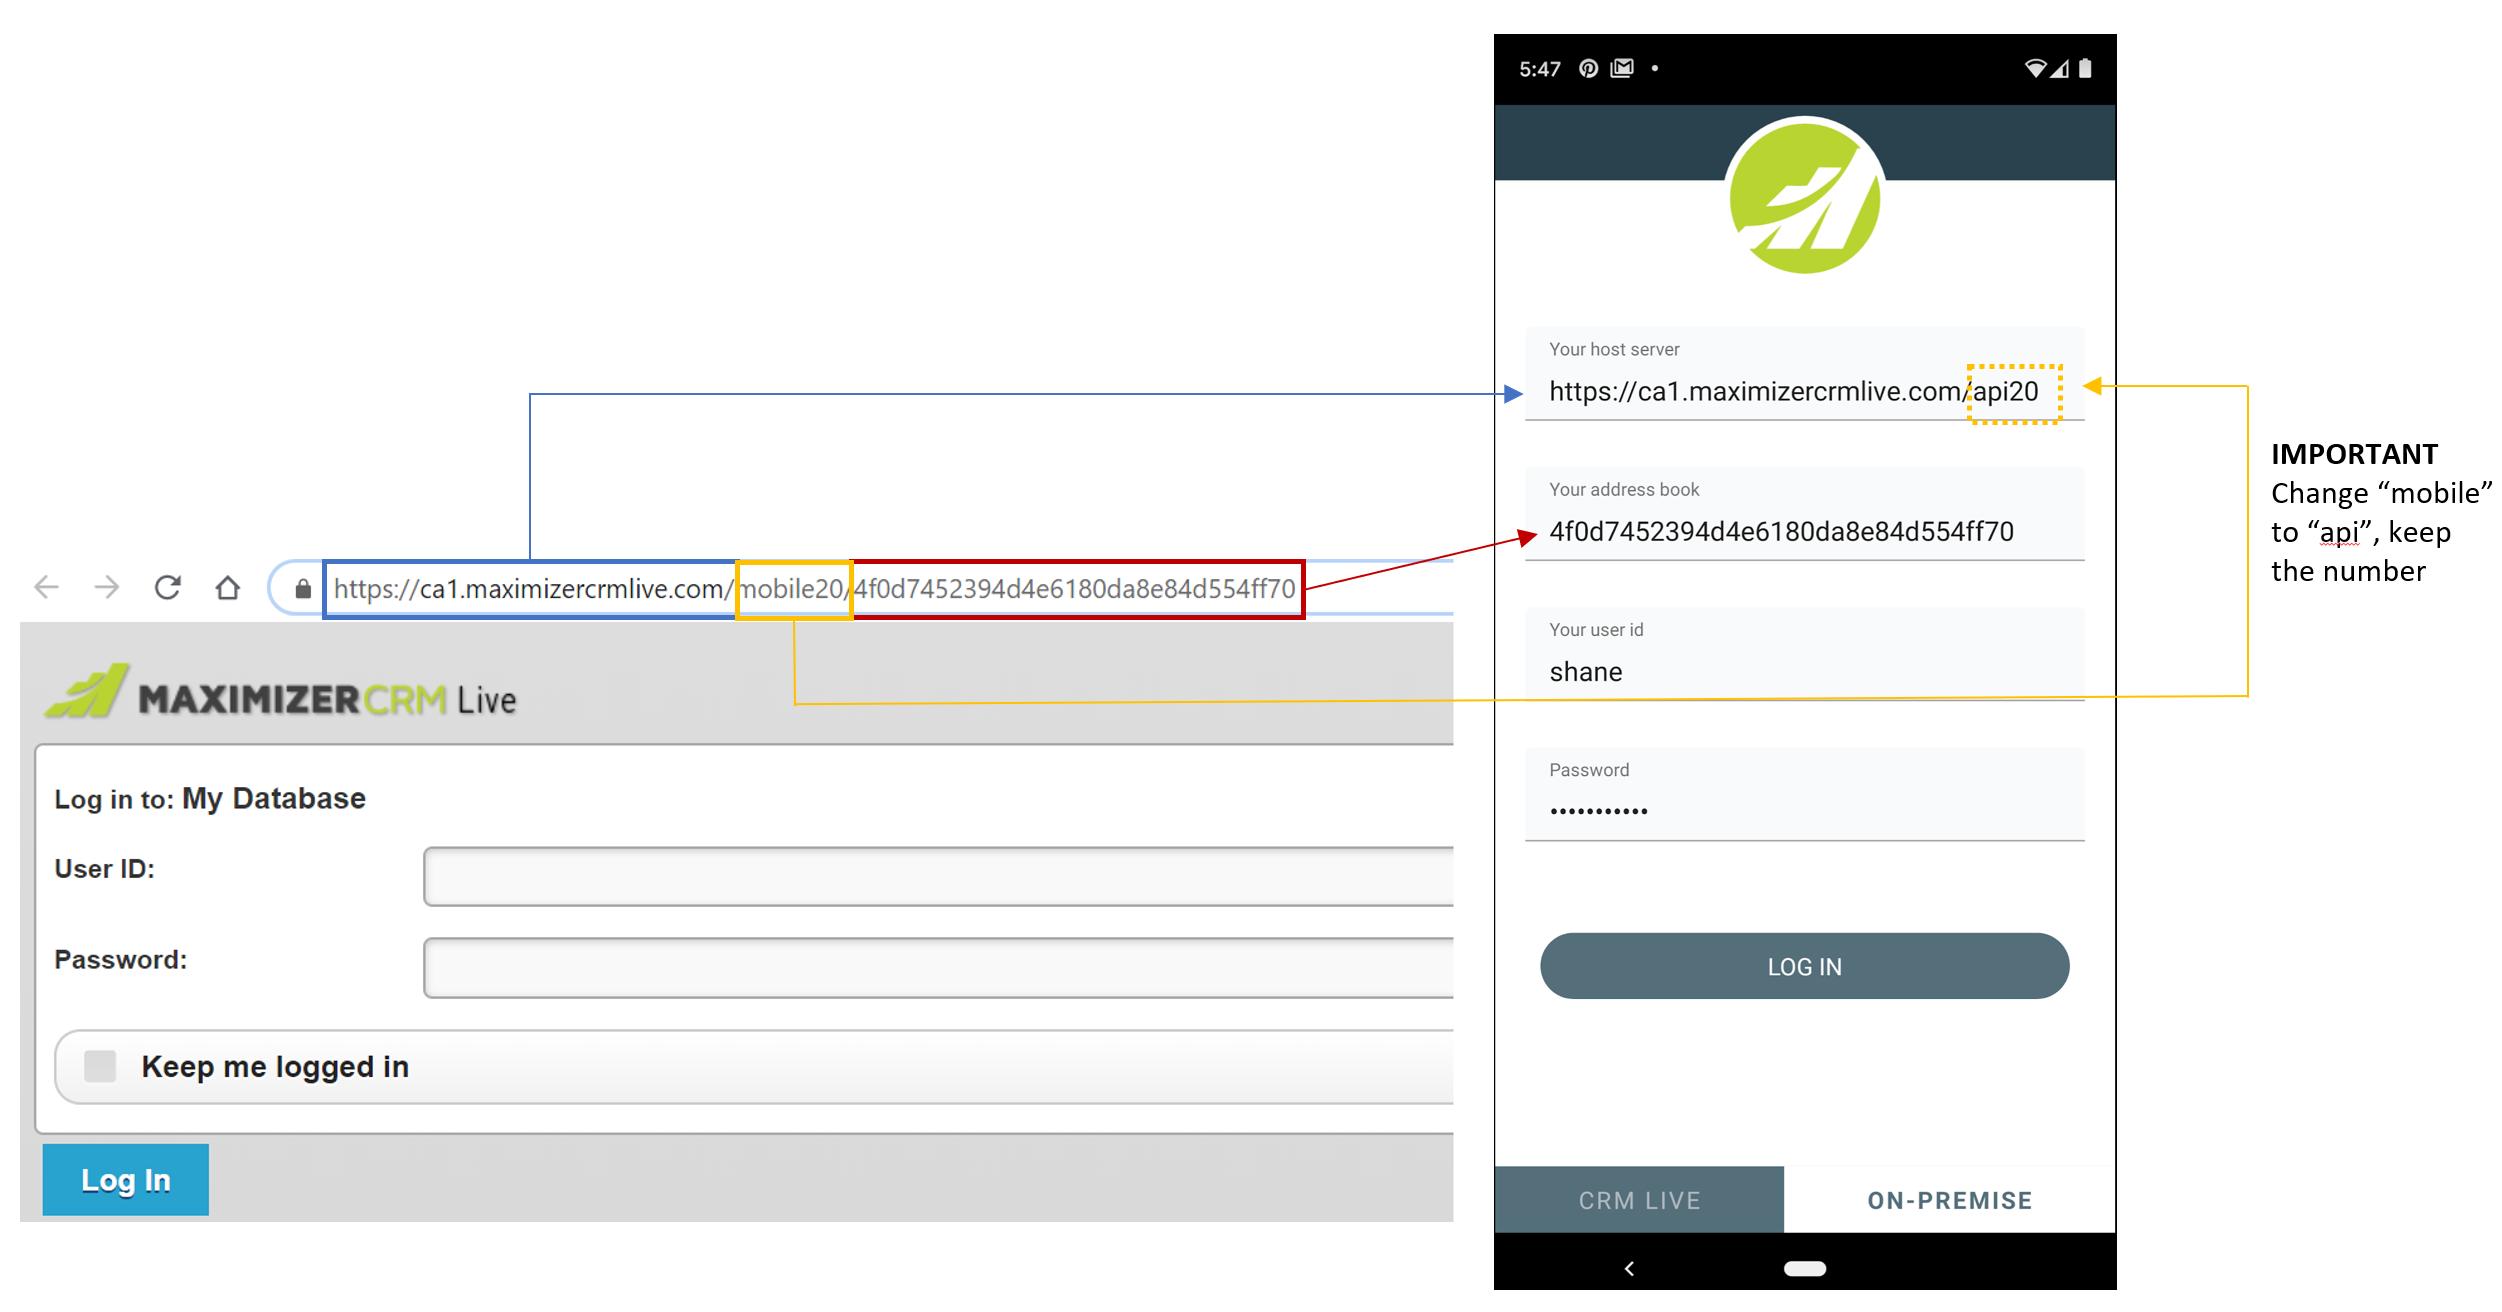Go to the browser home page icon
This screenshot has width=2502, height=1312.
[x=228, y=587]
